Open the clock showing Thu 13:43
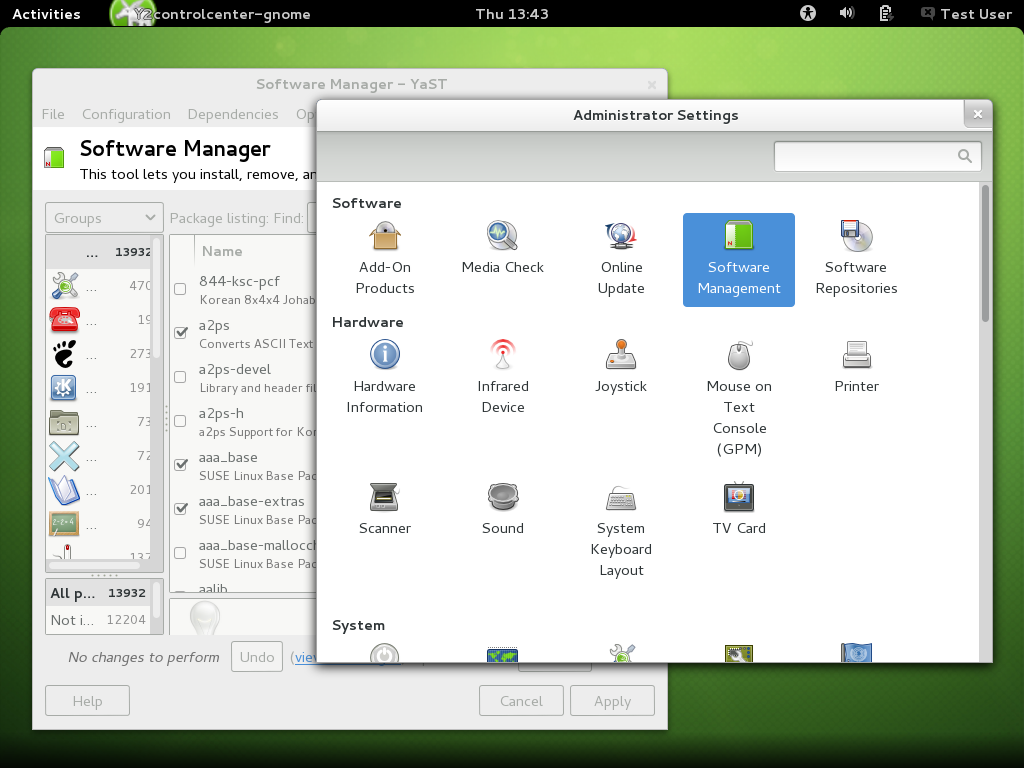The height and width of the screenshot is (768, 1024). 512,14
